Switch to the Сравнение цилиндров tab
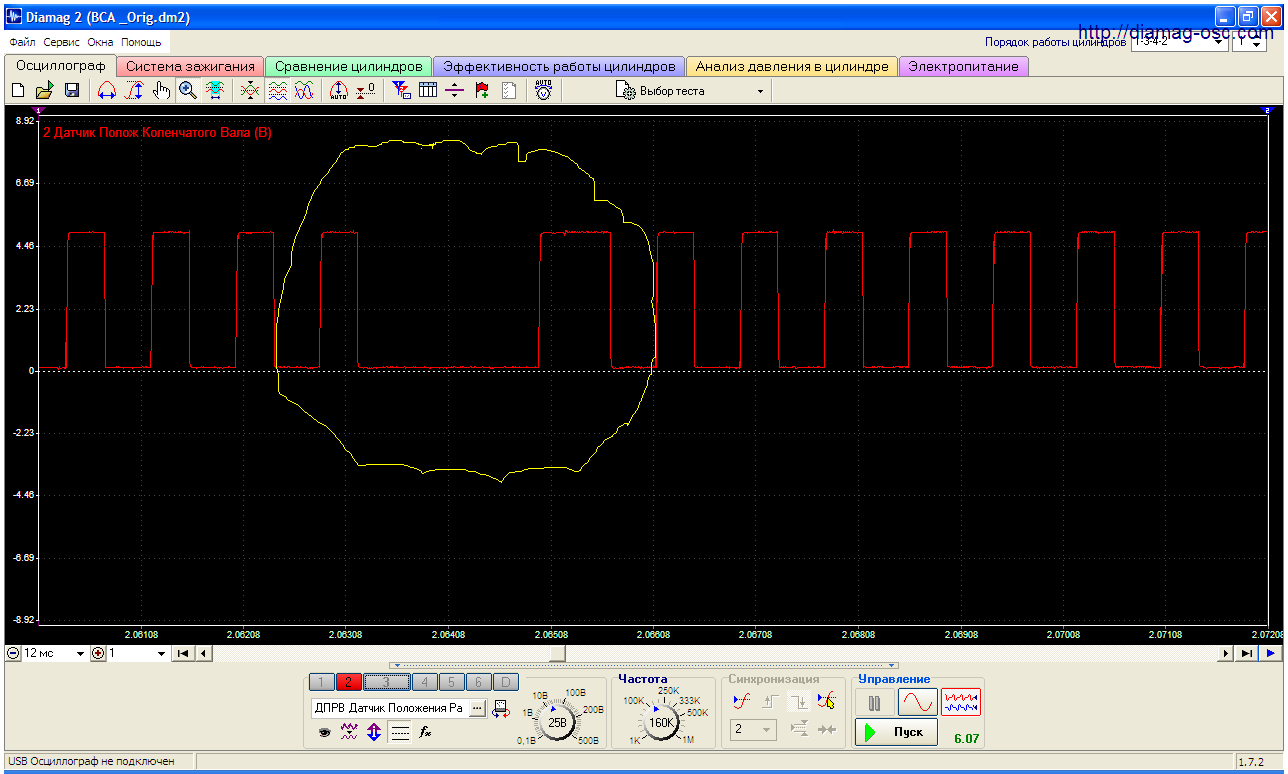Viewport: 1288px width, 774px height. point(349,66)
